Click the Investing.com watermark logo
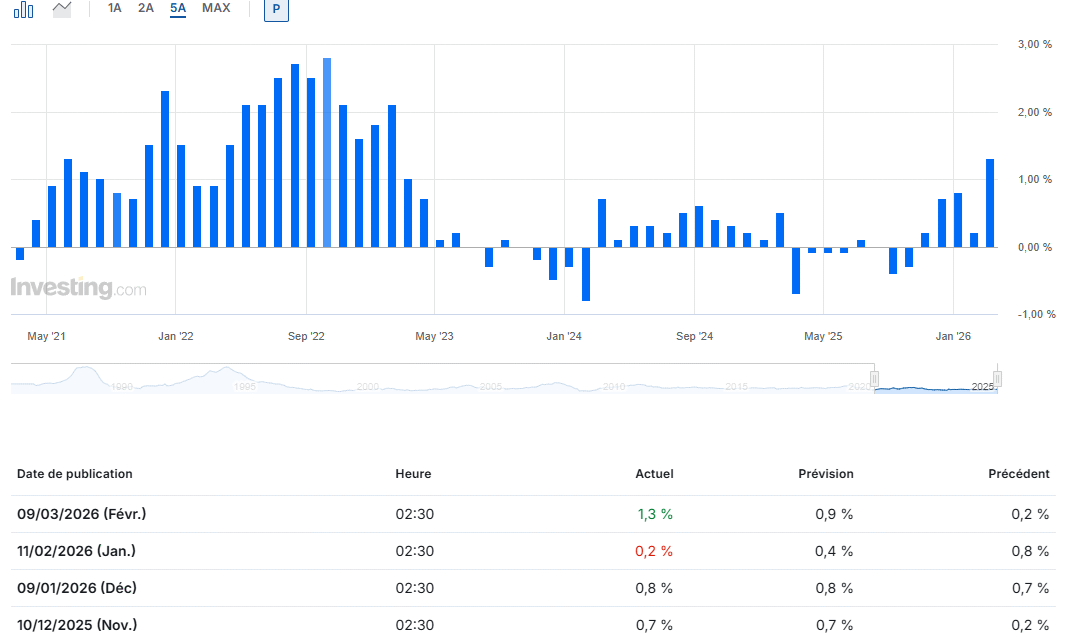 [x=78, y=288]
